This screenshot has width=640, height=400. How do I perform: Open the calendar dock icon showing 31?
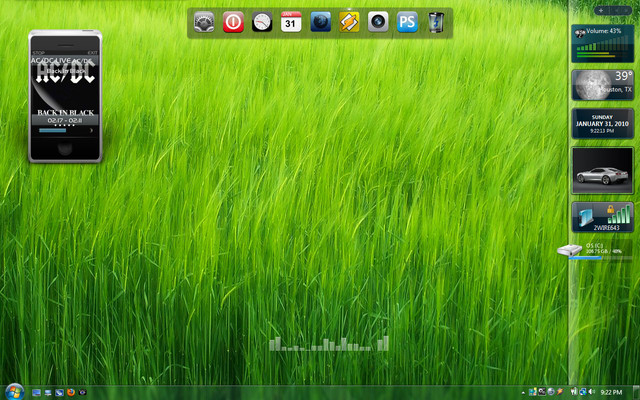pyautogui.click(x=291, y=22)
